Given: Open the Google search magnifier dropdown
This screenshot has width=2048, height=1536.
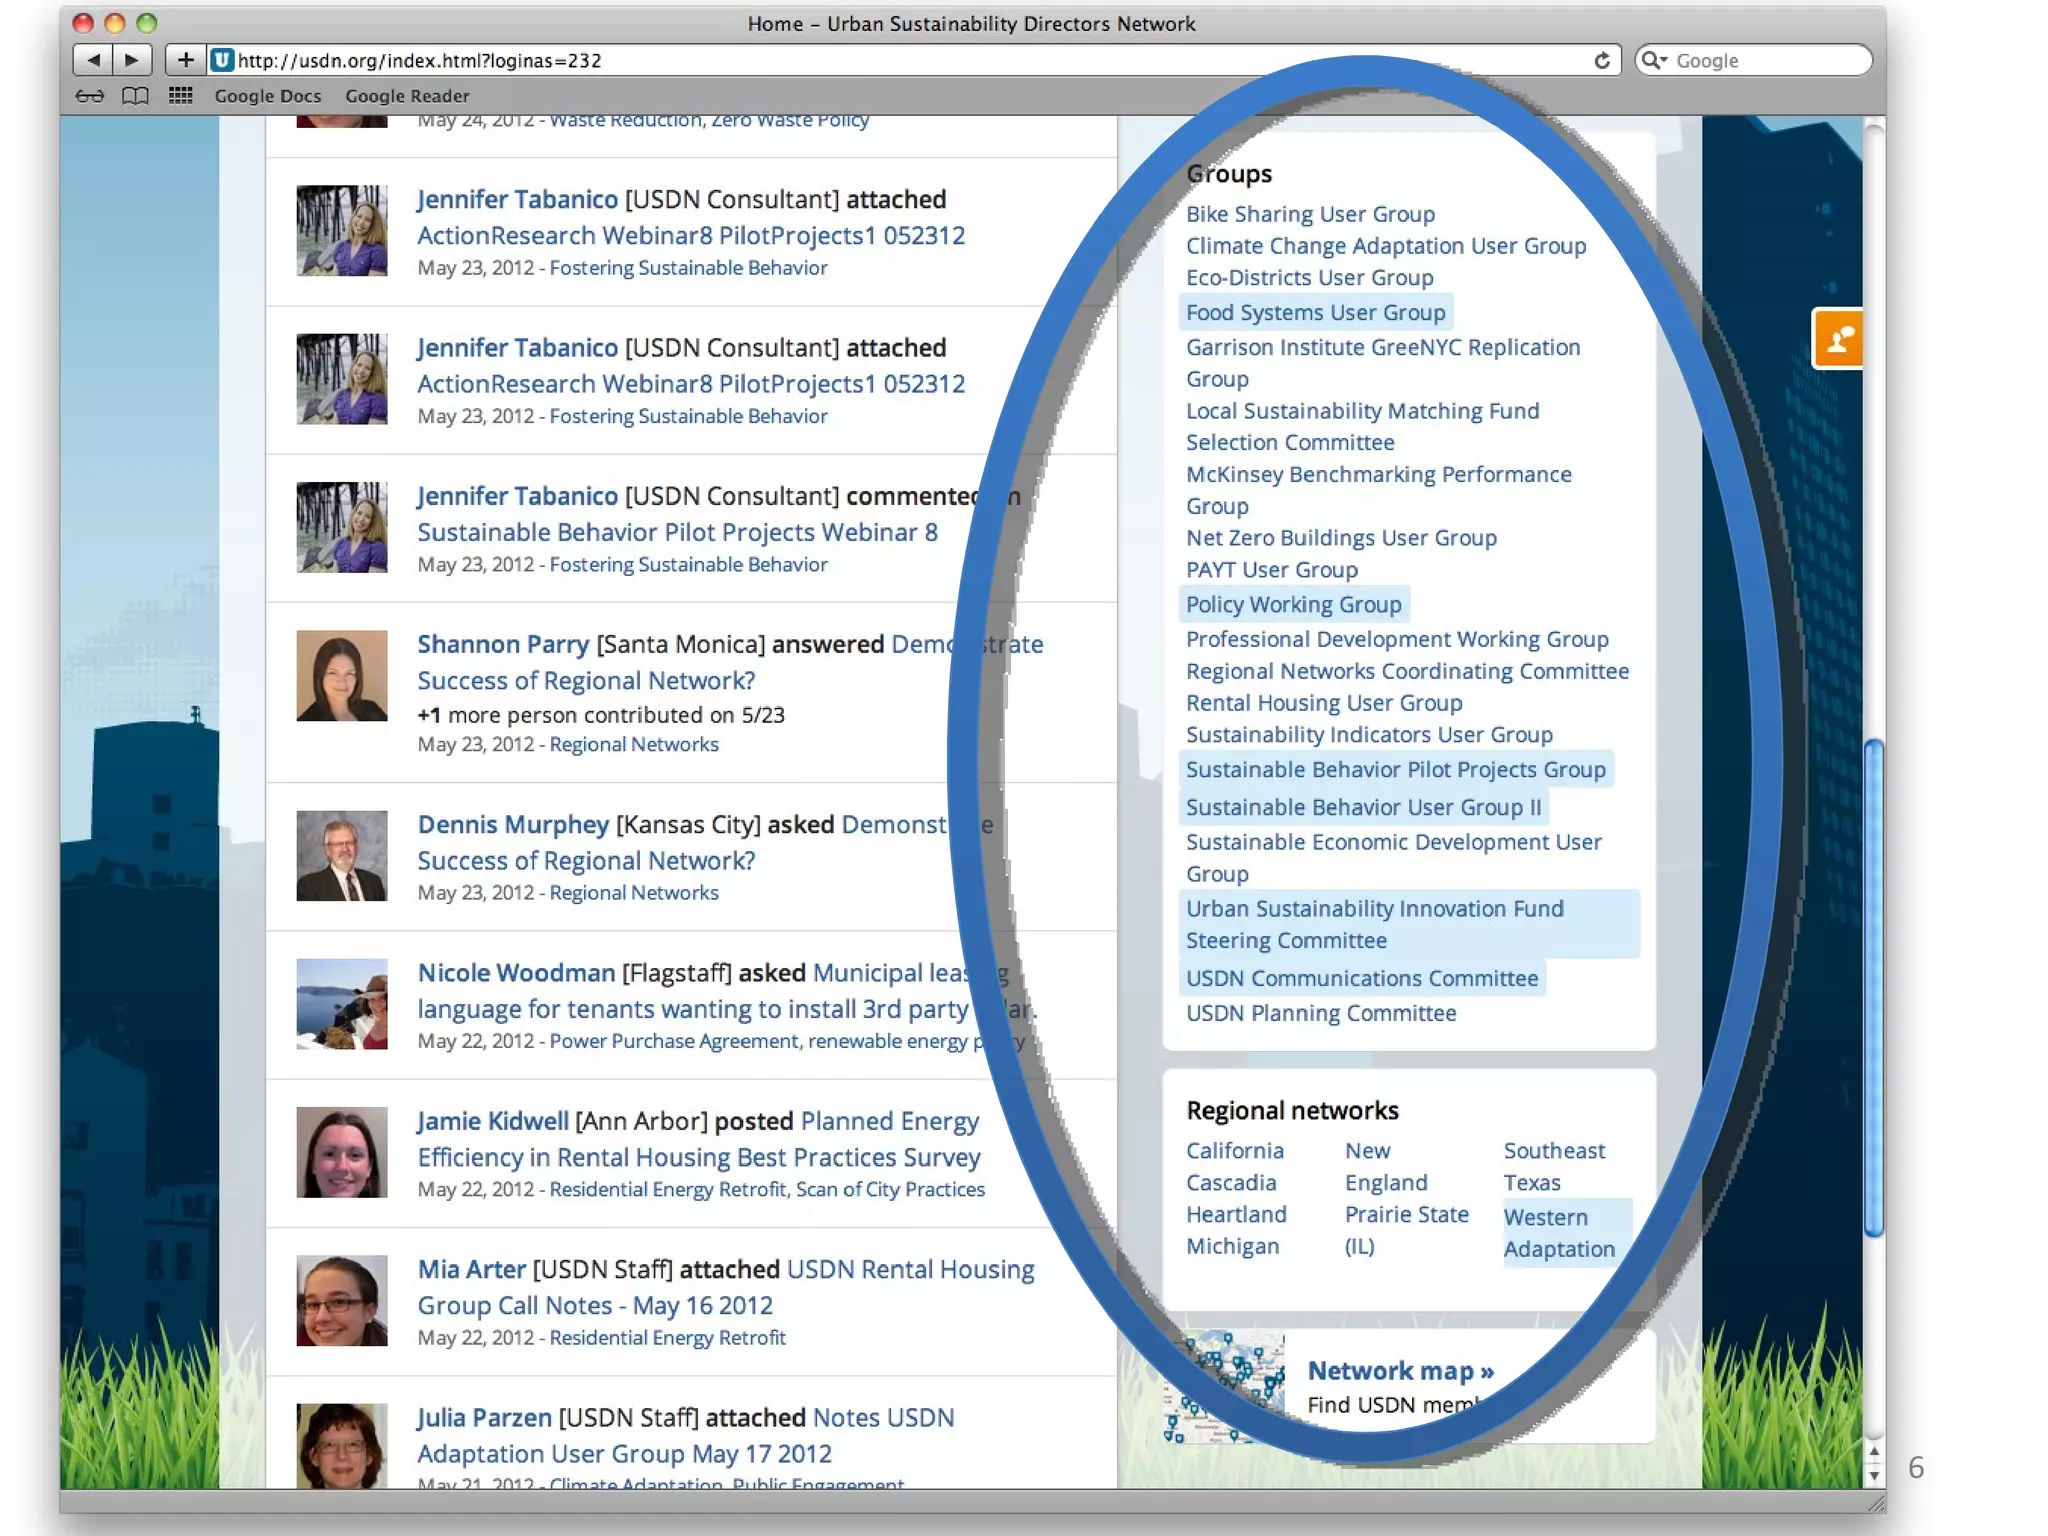Looking at the screenshot, I should [x=1655, y=61].
